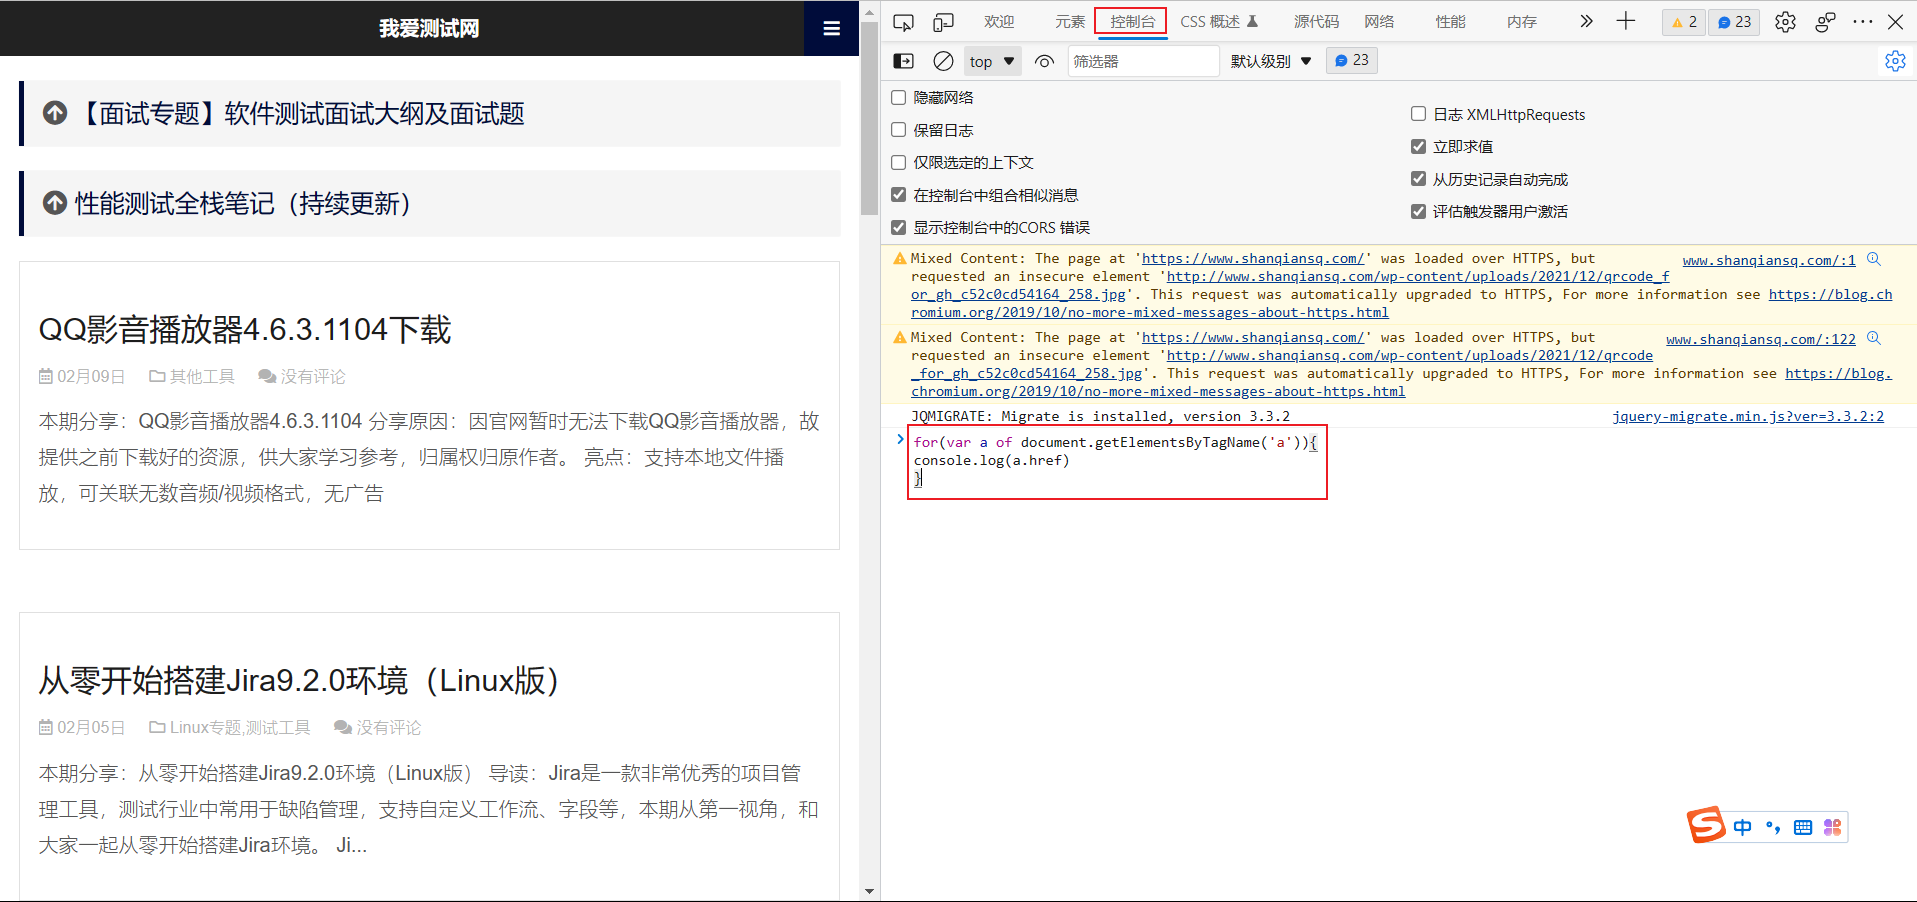
Task: Enable the 隐藏网络 checkbox
Action: pos(898,97)
